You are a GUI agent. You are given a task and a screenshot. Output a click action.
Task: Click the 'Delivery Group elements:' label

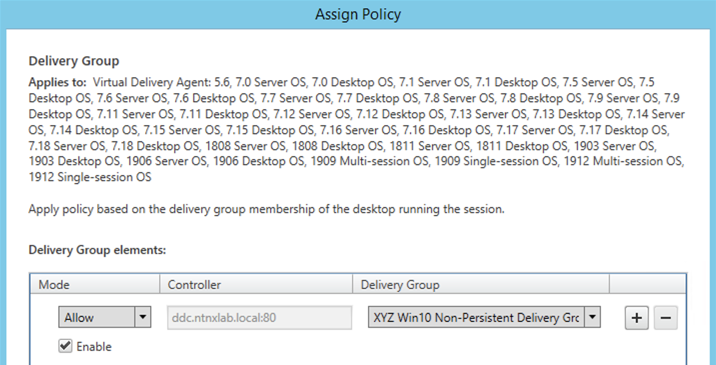[x=97, y=250]
